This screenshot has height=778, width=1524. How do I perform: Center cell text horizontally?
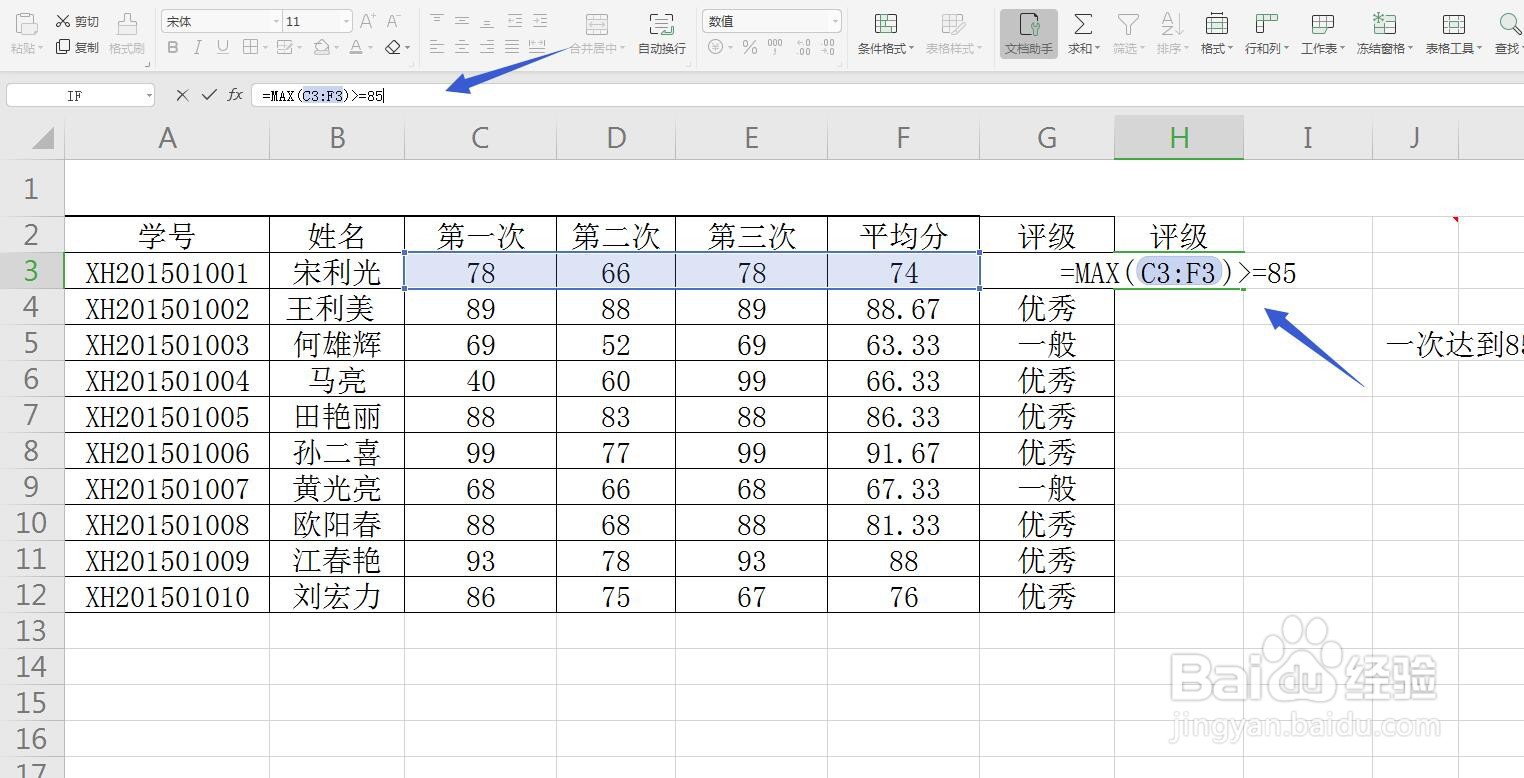[462, 47]
